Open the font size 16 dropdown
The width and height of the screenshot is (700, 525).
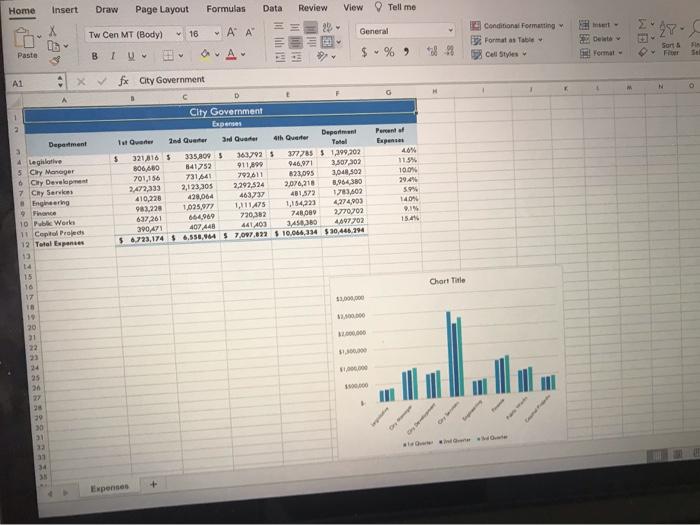pyautogui.click(x=217, y=33)
